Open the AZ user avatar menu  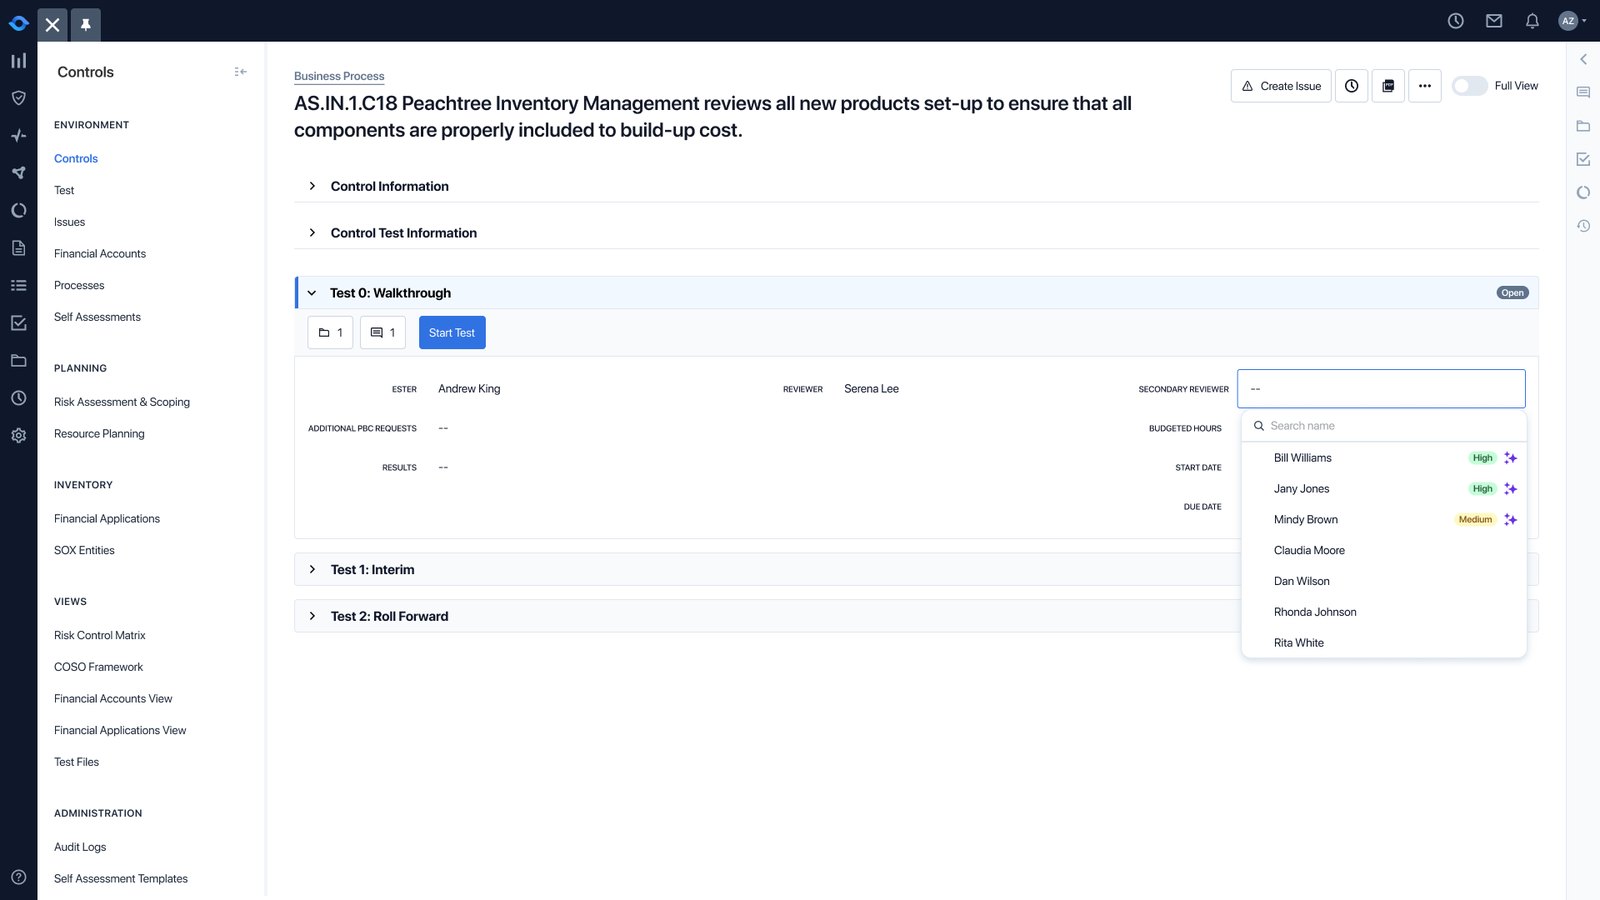(x=1572, y=21)
